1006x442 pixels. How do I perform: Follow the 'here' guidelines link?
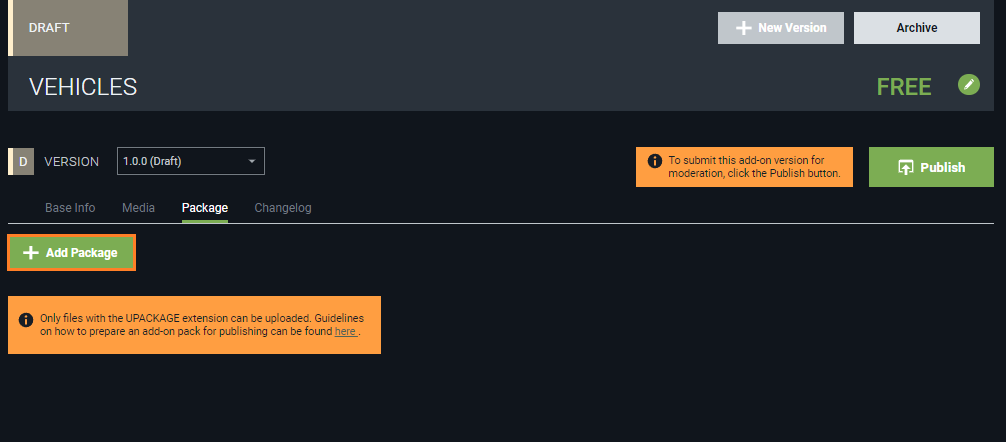[345, 332]
